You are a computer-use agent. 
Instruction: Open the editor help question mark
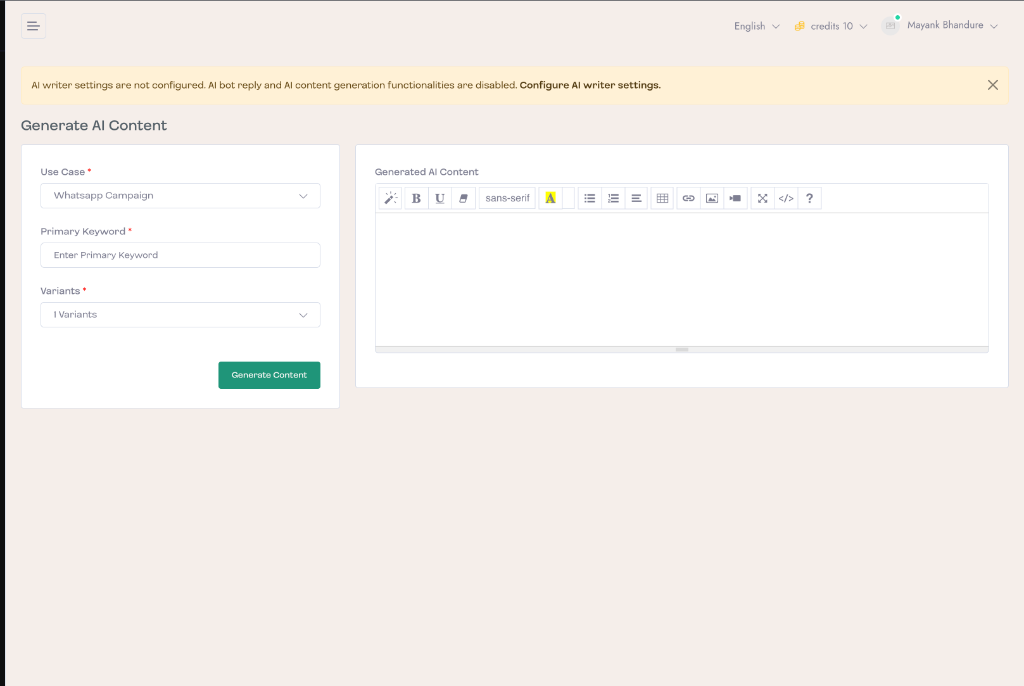pos(809,198)
